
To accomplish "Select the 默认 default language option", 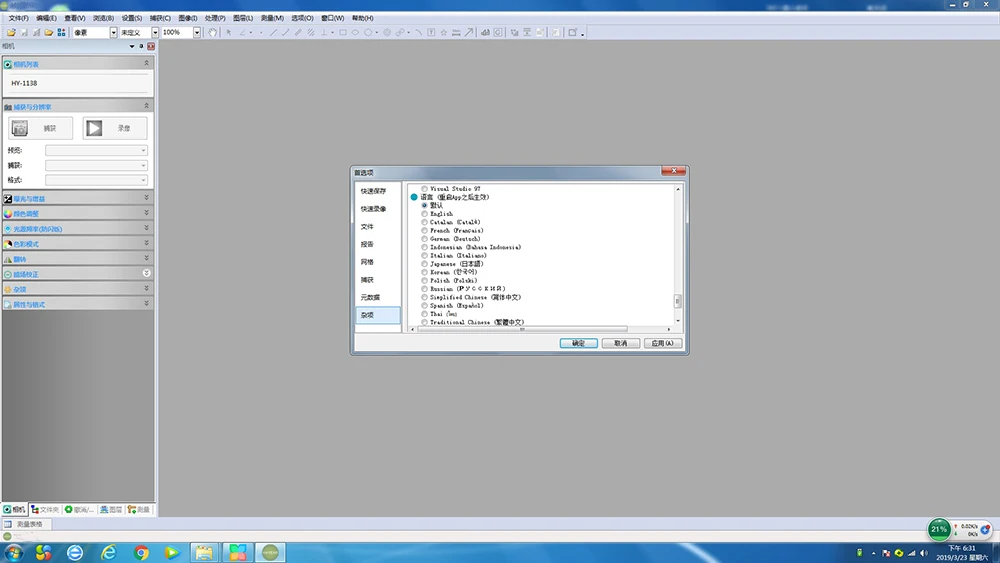I will 425,206.
